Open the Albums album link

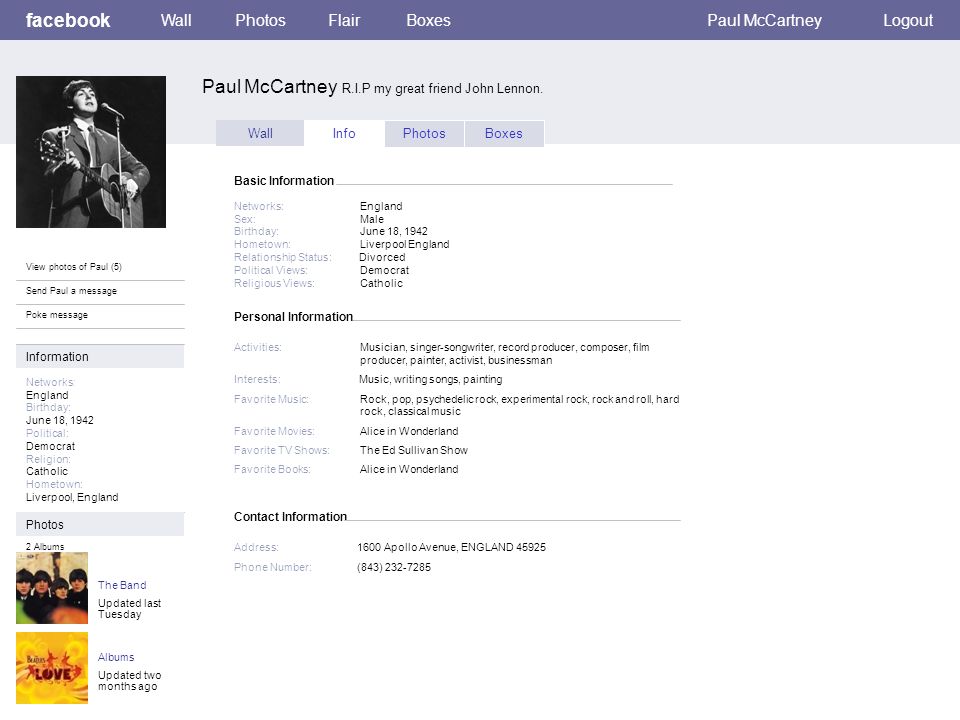coord(116,657)
